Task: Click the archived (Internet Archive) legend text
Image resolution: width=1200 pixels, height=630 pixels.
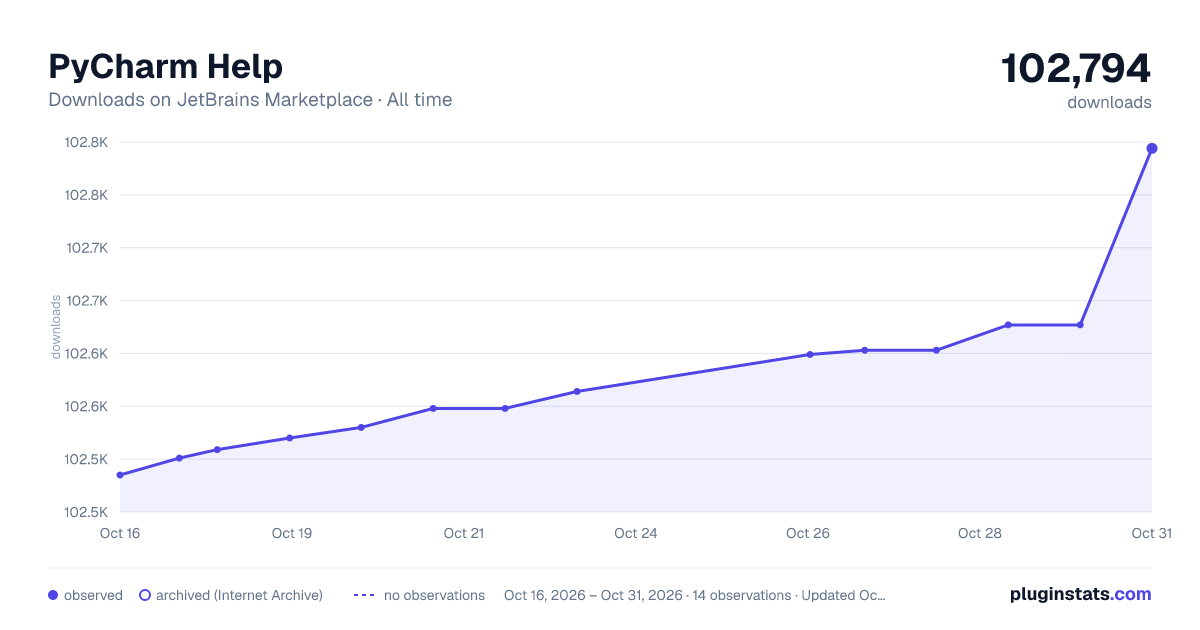Action: pyautogui.click(x=239, y=595)
